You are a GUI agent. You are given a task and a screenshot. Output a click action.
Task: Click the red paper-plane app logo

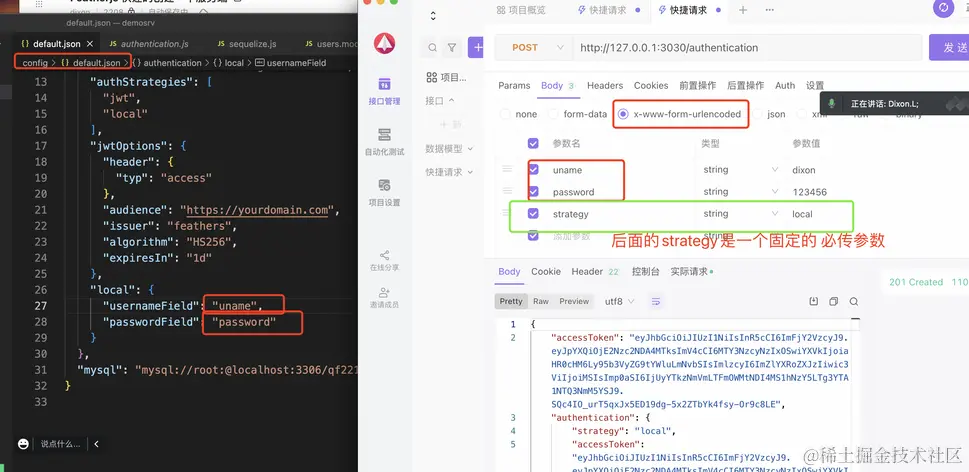pos(384,43)
